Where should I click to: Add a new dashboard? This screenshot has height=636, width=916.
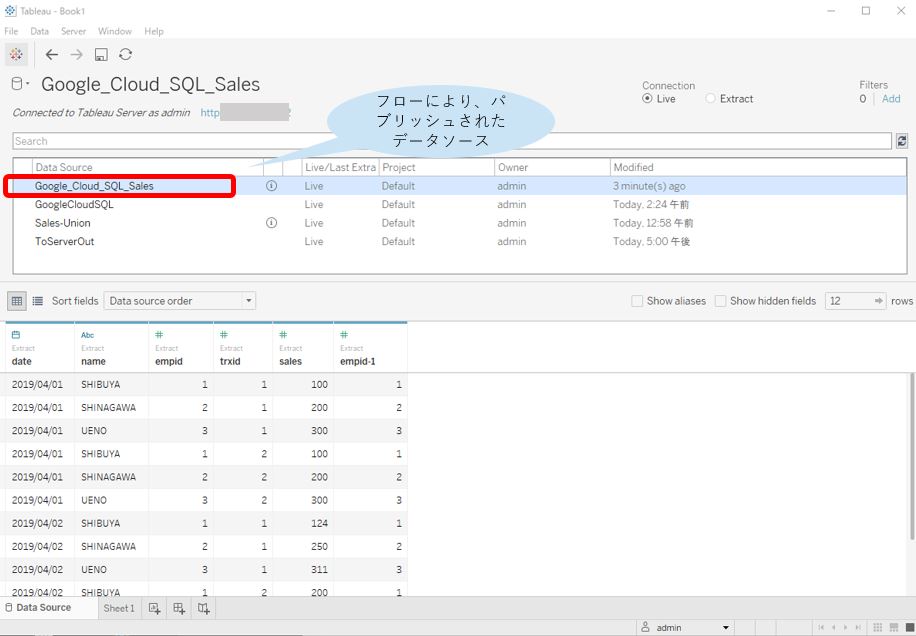(179, 609)
